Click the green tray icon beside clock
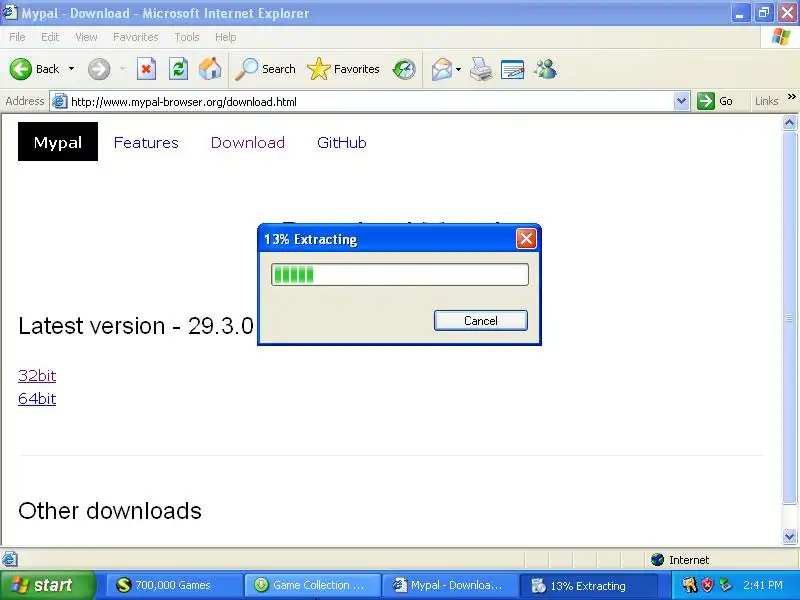The image size is (800, 600). tap(725, 585)
